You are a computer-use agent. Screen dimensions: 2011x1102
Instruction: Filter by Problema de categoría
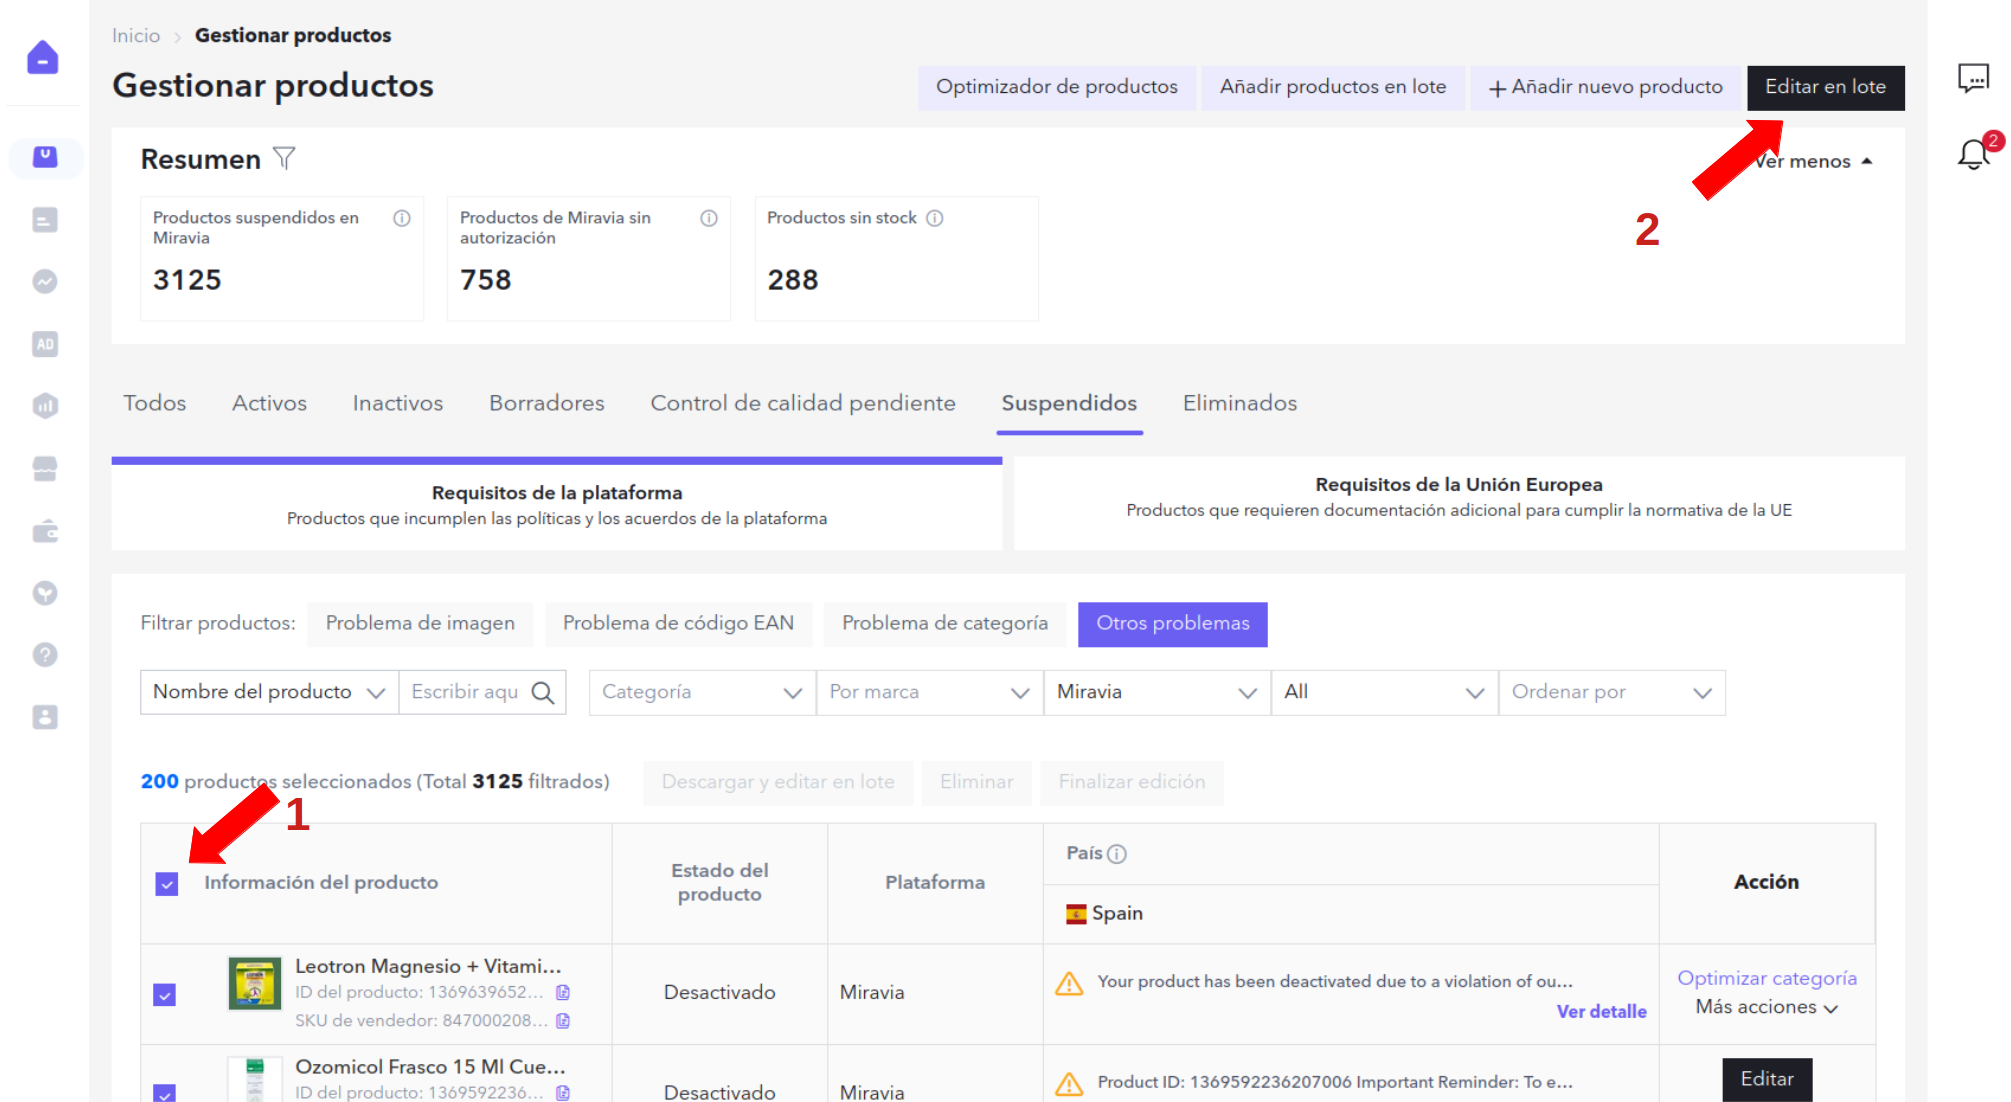(945, 623)
